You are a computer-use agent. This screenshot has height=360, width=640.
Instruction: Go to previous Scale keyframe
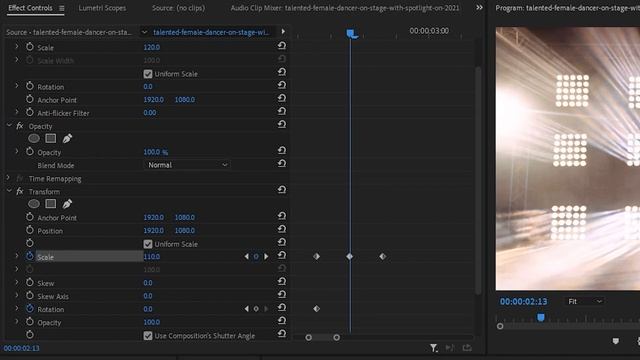(247, 256)
